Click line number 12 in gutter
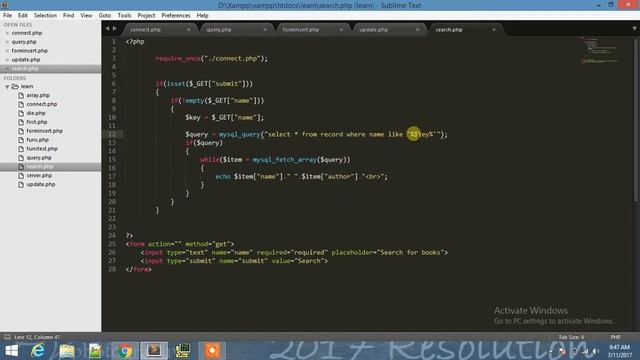Image resolution: width=640 pixels, height=360 pixels. pos(112,134)
